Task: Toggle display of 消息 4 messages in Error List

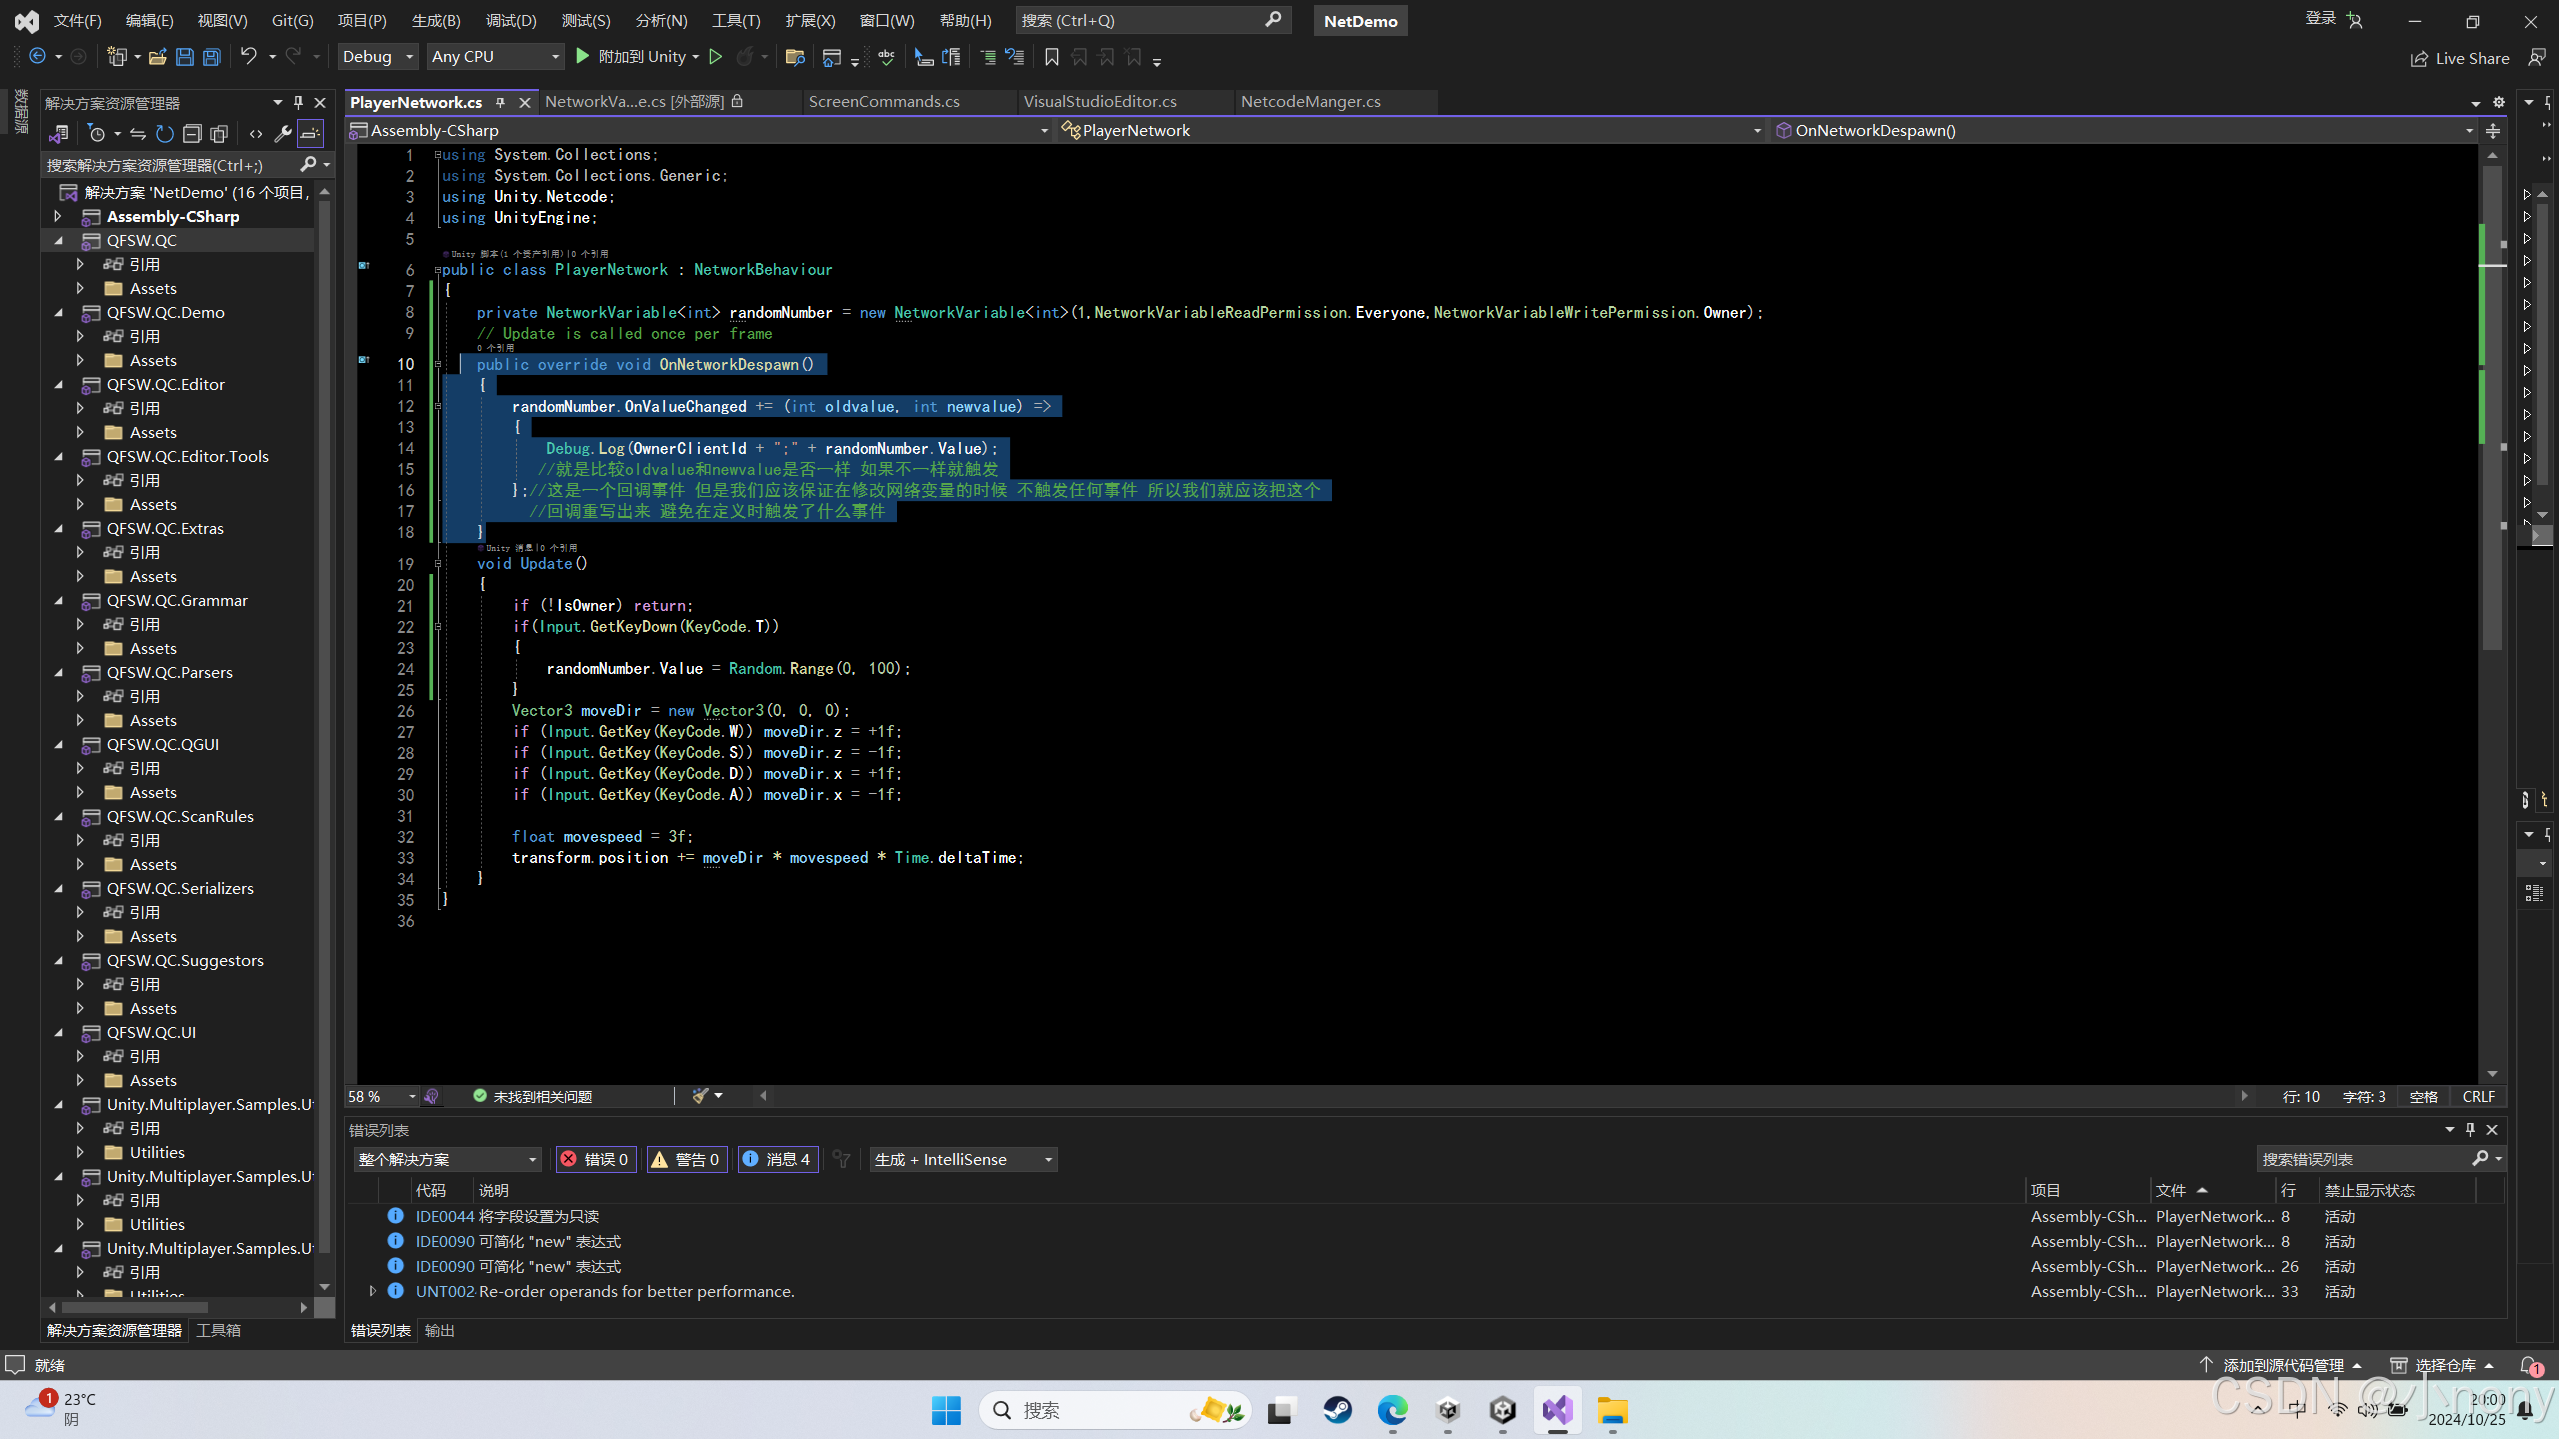Action: (x=778, y=1159)
